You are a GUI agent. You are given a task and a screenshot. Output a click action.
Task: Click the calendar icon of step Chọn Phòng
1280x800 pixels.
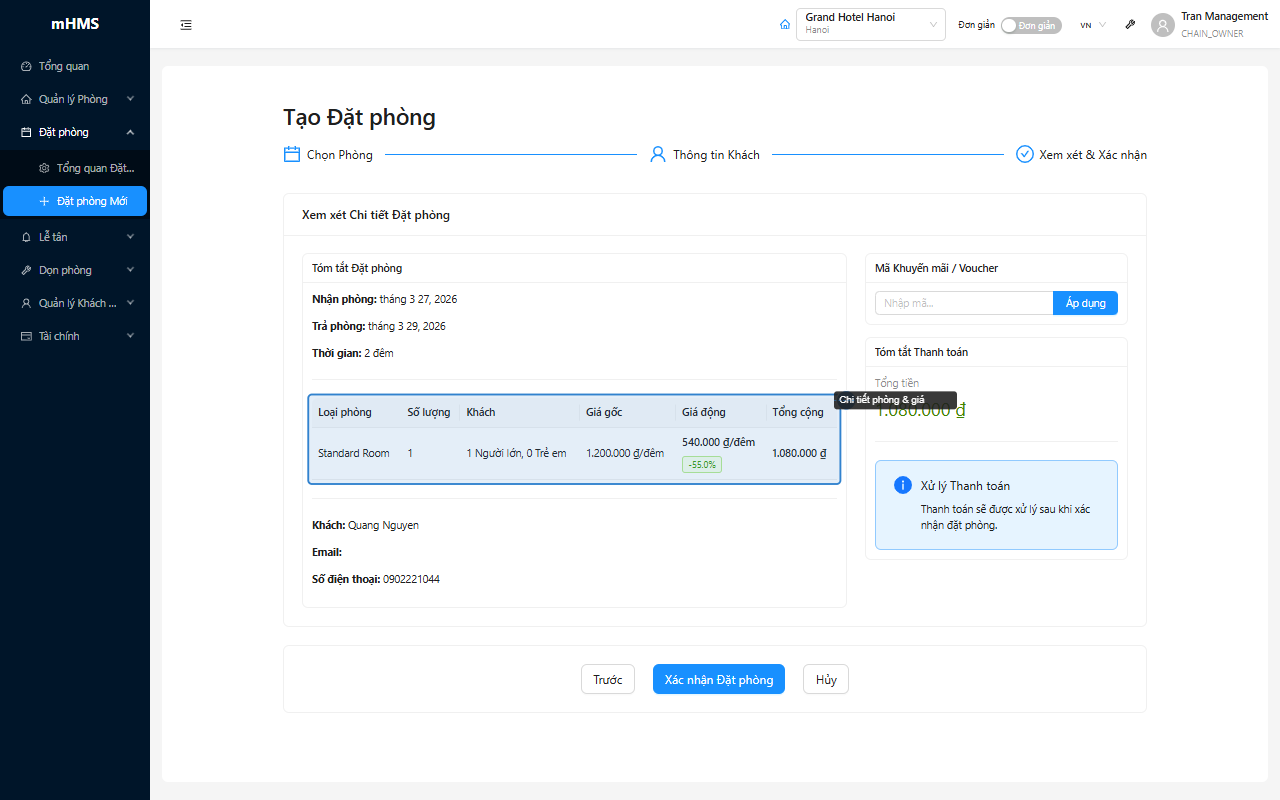[x=292, y=154]
